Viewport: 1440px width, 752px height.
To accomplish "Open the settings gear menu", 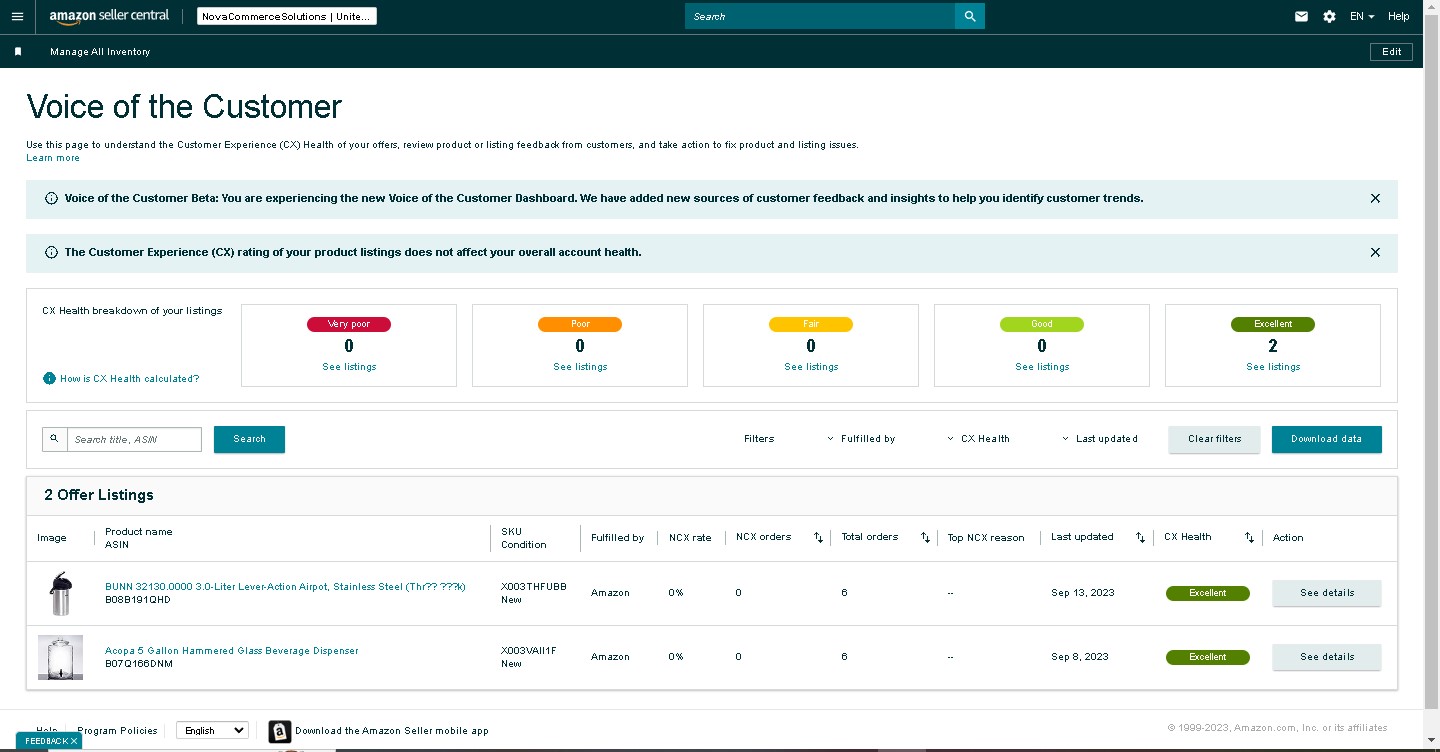I will click(1329, 16).
